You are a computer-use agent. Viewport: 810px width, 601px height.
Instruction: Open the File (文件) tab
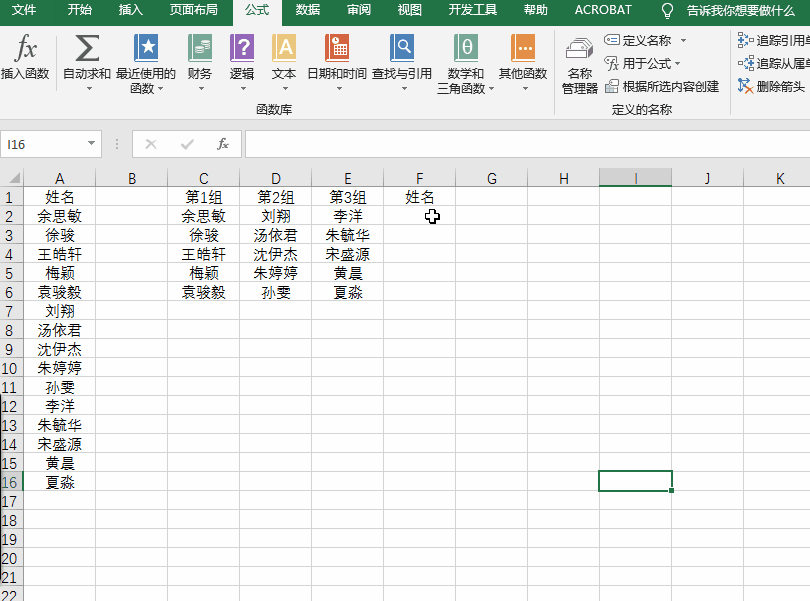click(x=24, y=10)
